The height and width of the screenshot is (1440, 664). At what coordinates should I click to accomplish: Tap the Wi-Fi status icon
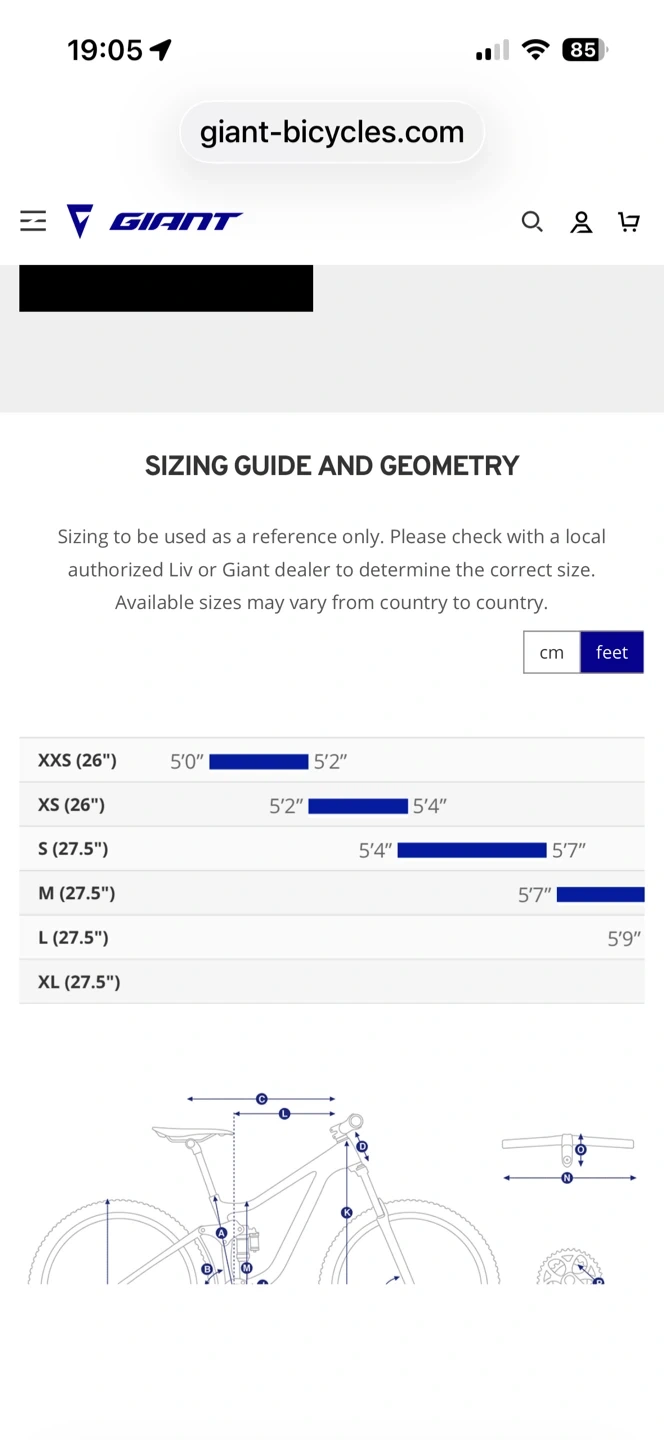click(536, 50)
